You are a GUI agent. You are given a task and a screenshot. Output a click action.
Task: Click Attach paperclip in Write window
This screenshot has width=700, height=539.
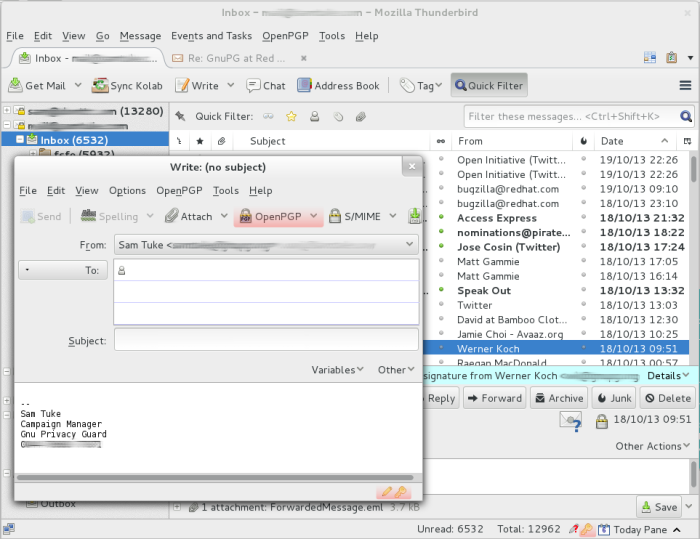coord(172,216)
